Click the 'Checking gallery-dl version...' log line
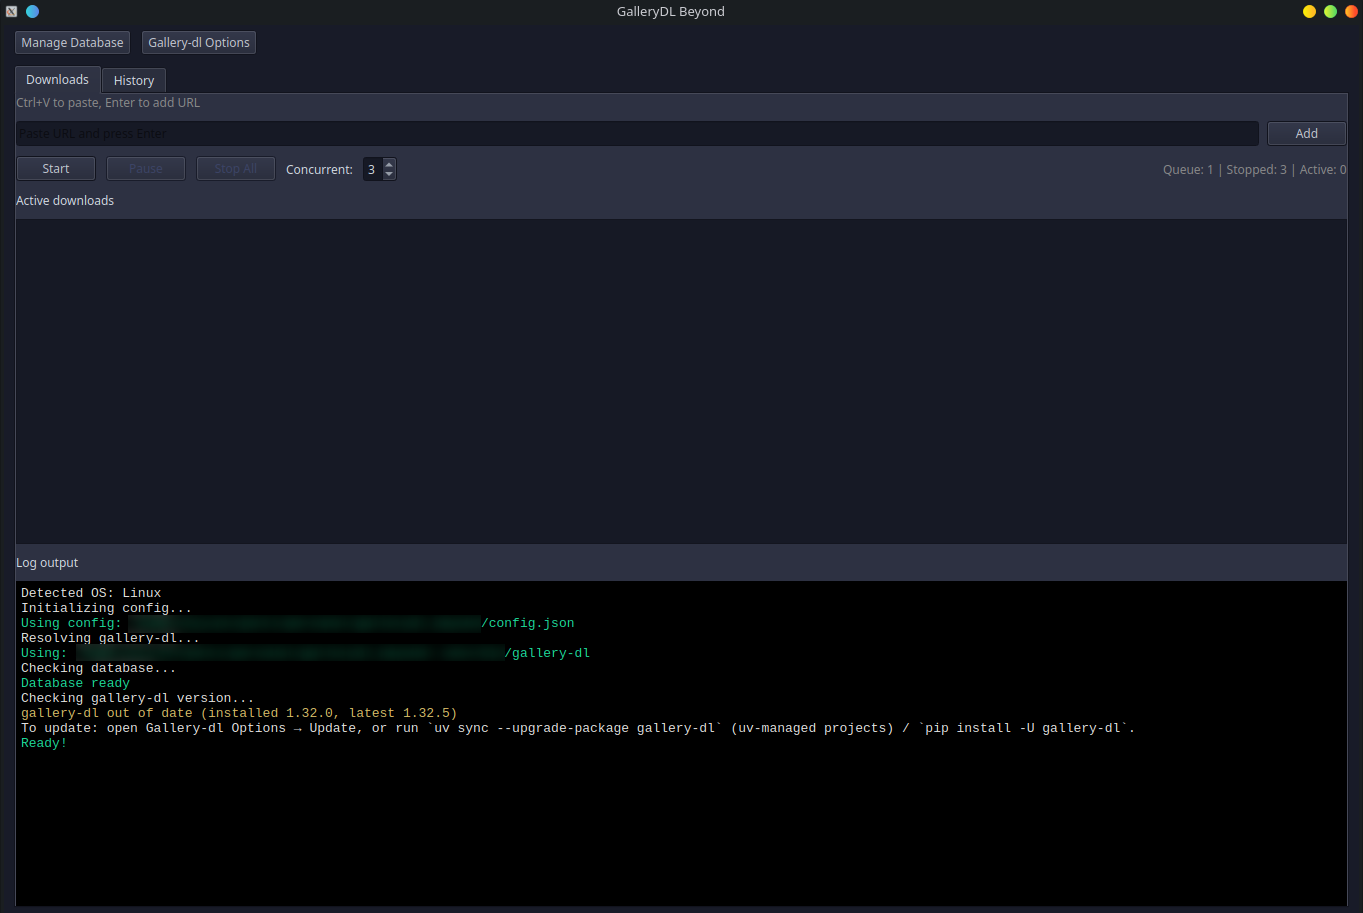Viewport: 1363px width, 913px height. pyautogui.click(x=138, y=698)
